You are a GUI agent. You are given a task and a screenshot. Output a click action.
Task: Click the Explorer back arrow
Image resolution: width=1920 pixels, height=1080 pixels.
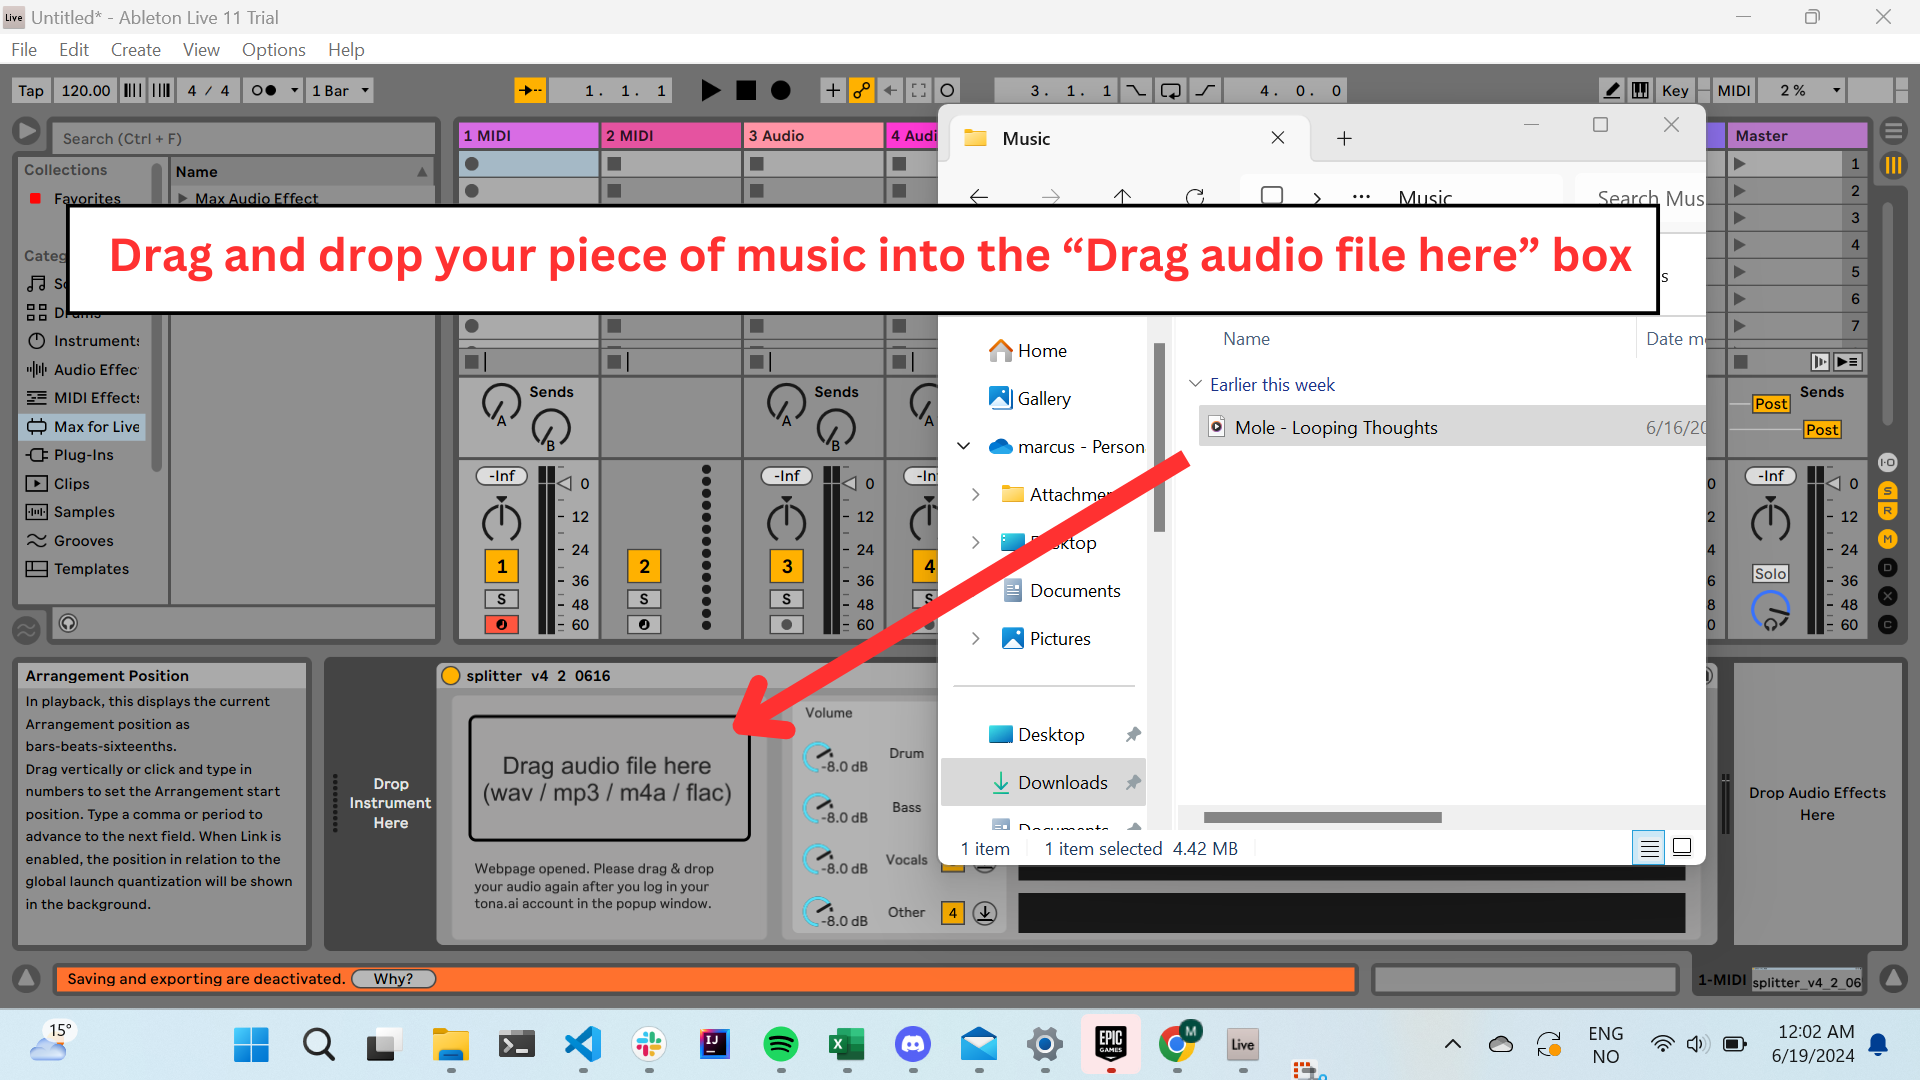(979, 197)
